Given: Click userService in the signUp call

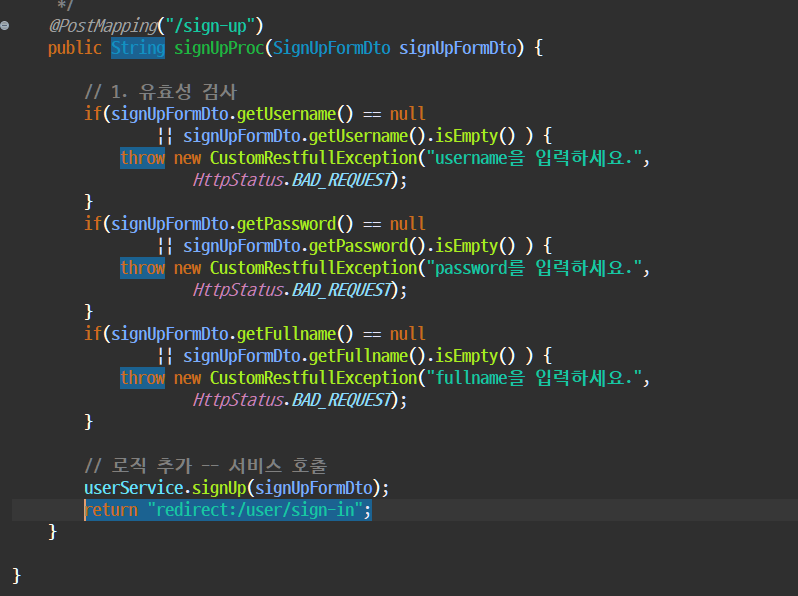Looking at the screenshot, I should (x=133, y=488).
